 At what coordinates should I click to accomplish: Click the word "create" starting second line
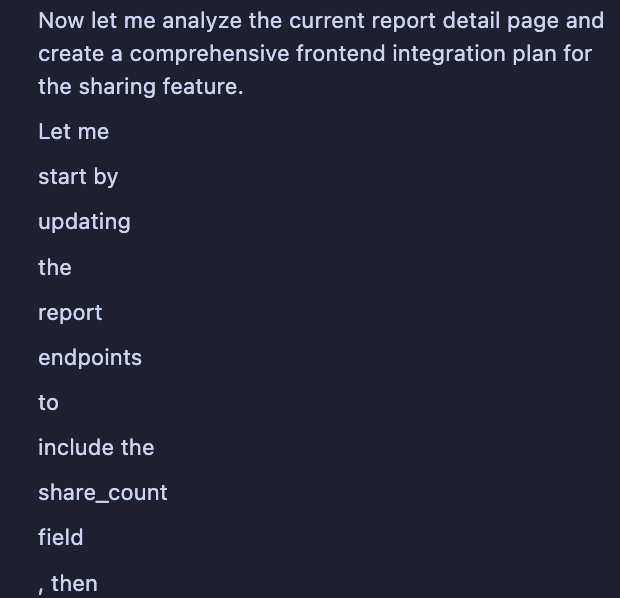click(x=71, y=54)
